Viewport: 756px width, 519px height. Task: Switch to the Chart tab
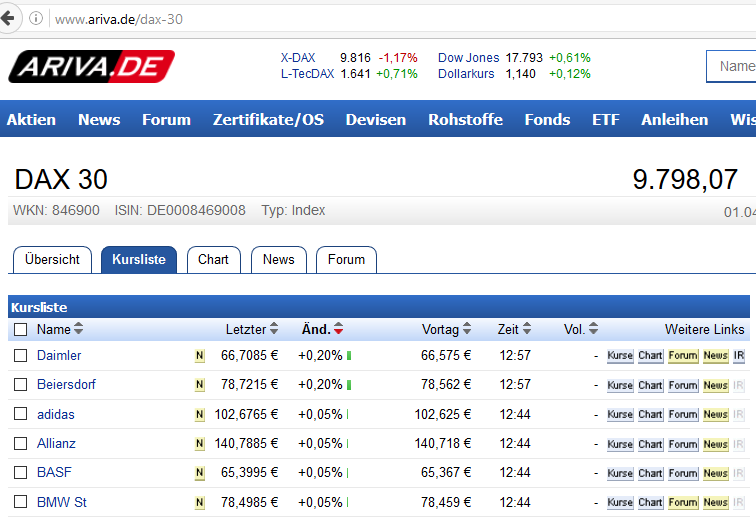point(213,260)
